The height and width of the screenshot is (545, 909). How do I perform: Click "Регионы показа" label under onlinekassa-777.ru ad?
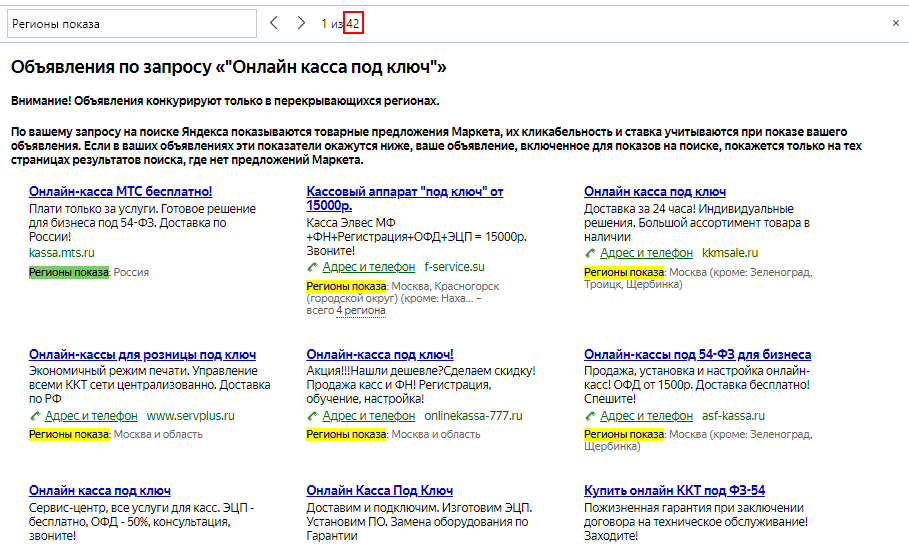[x=346, y=434]
